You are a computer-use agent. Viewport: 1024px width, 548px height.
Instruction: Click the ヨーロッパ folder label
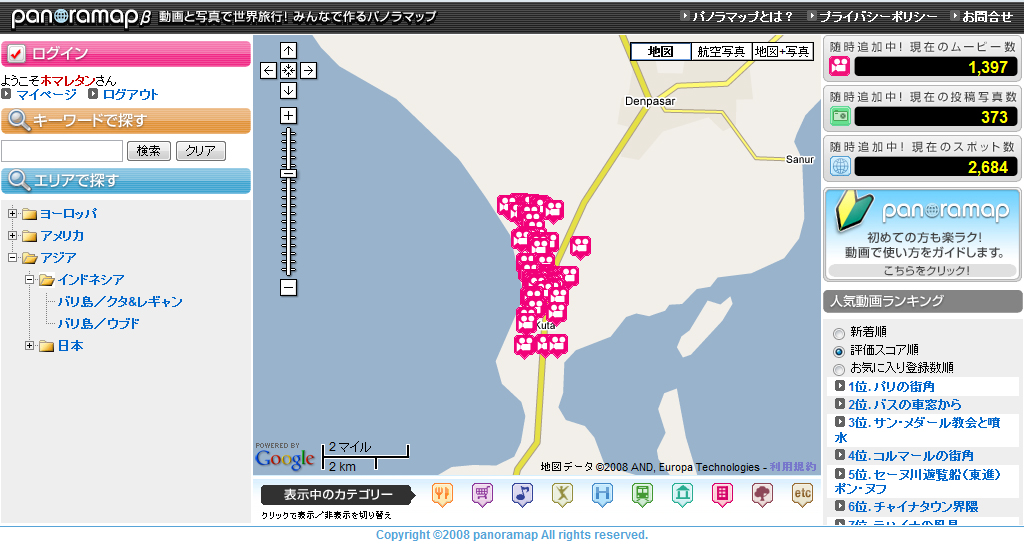coord(69,214)
